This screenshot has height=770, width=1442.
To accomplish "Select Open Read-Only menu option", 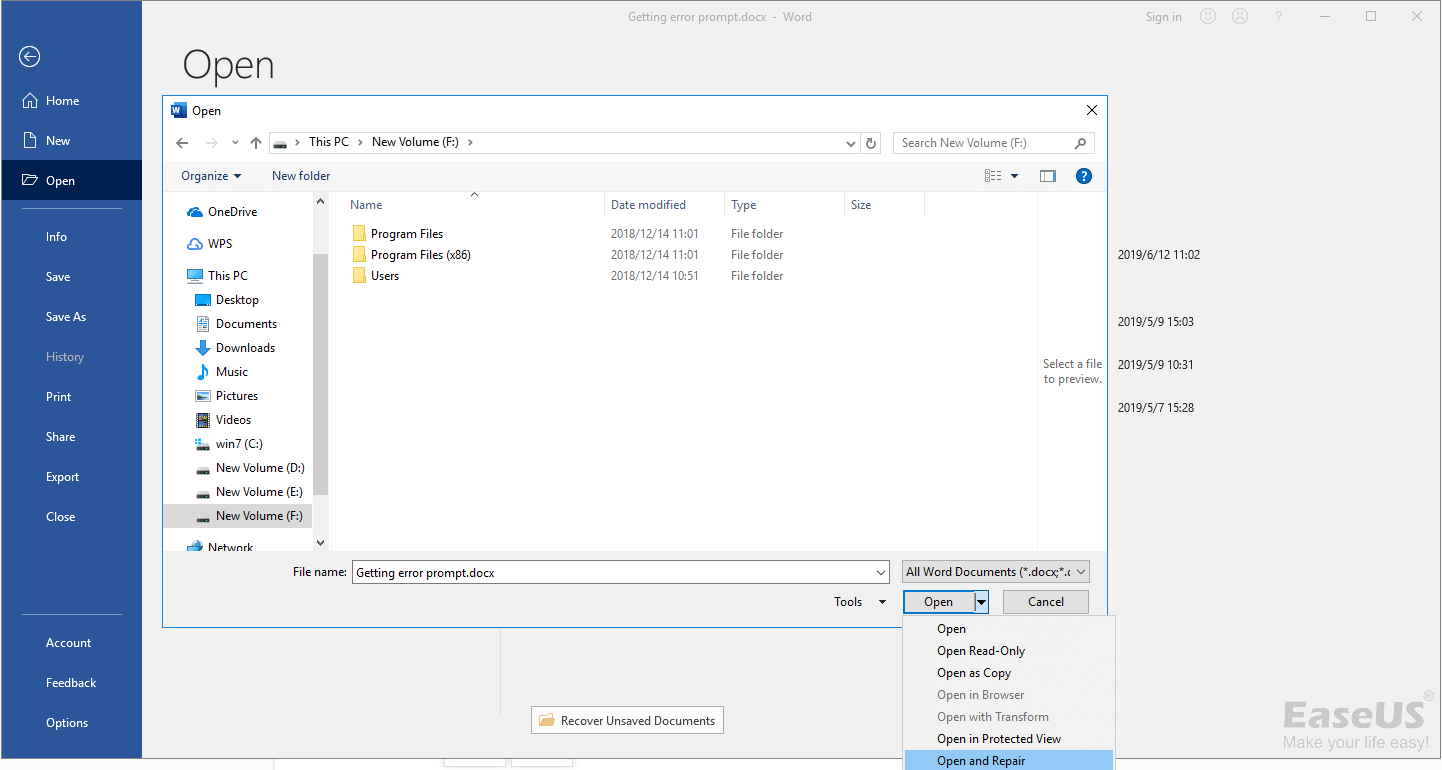I will coord(981,651).
